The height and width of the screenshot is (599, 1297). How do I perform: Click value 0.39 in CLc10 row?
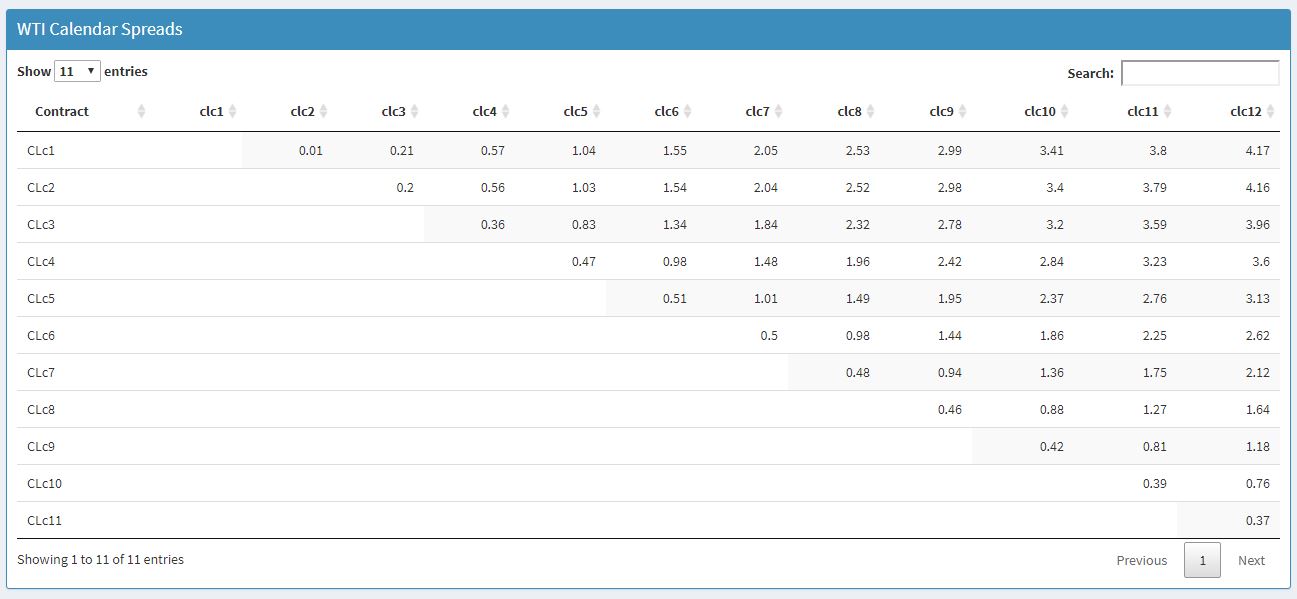click(x=1155, y=483)
